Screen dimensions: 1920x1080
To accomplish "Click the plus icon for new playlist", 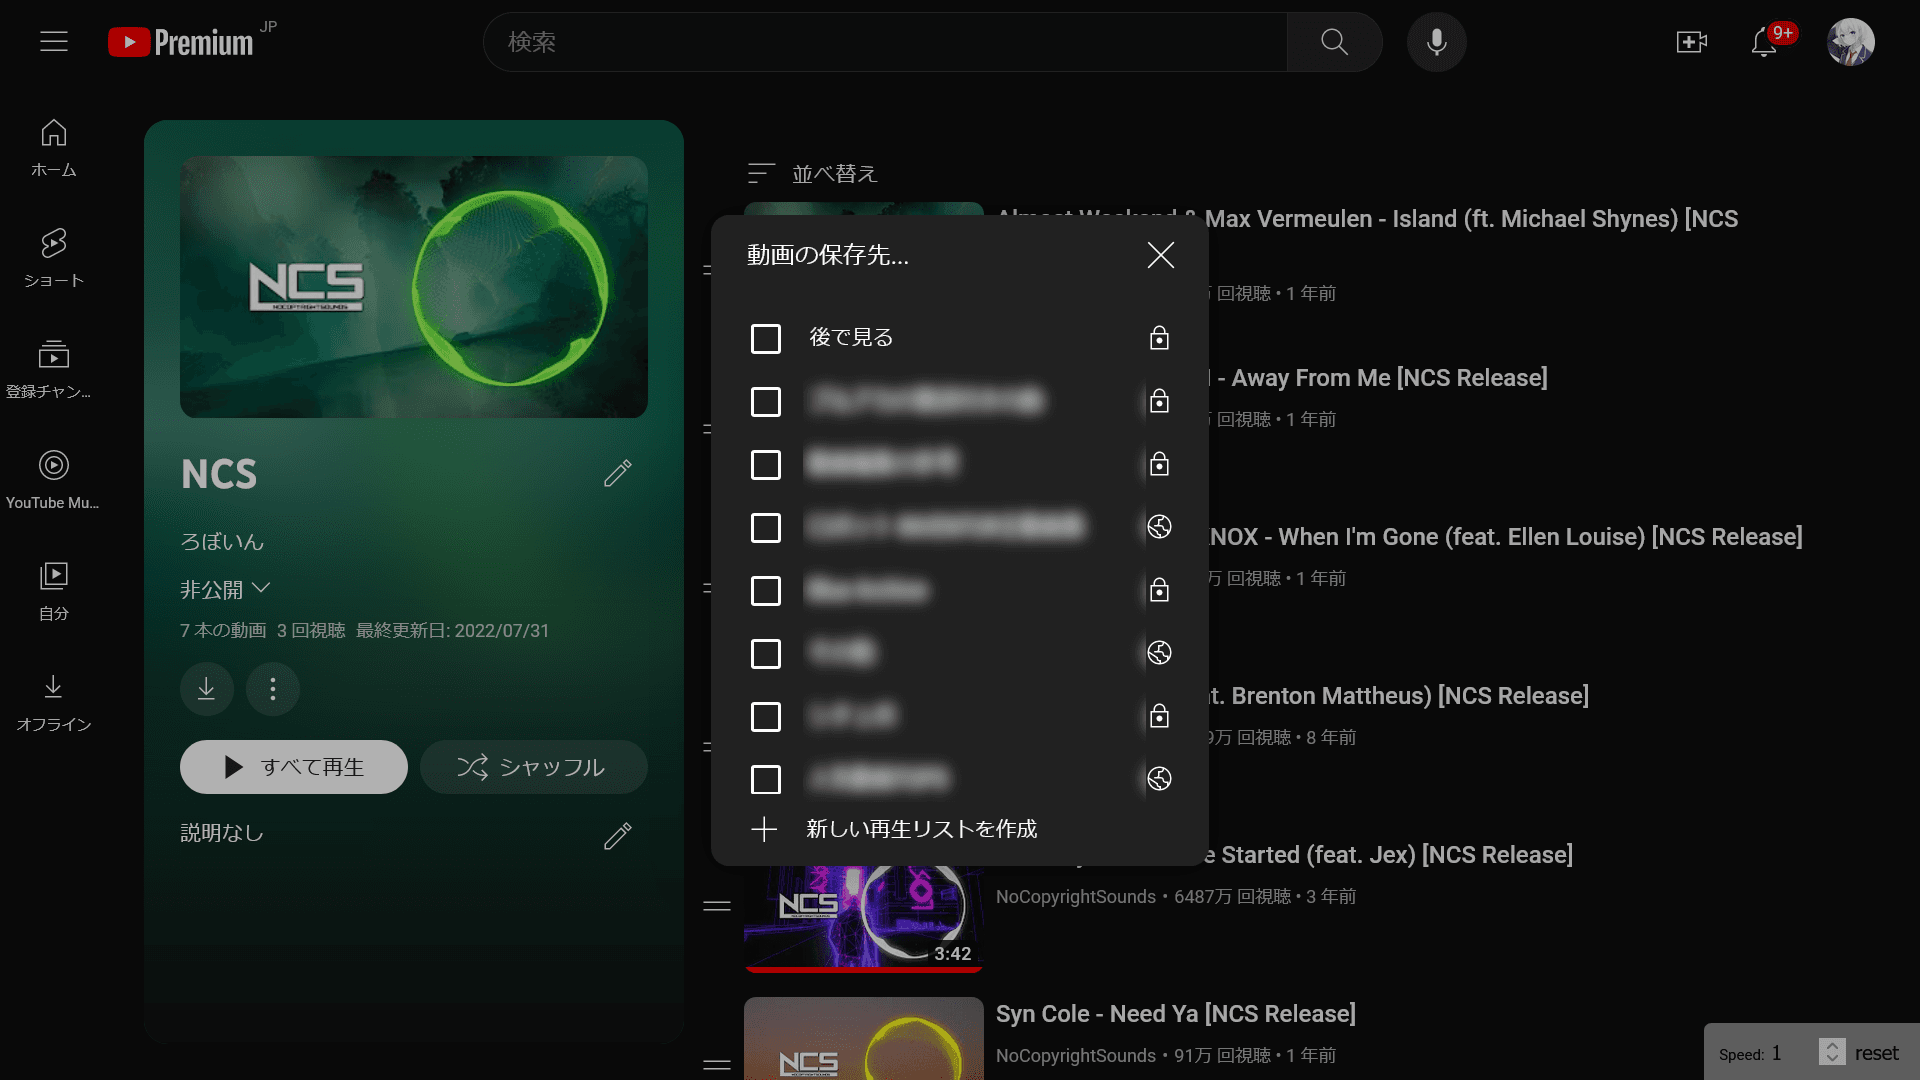I will tap(764, 829).
